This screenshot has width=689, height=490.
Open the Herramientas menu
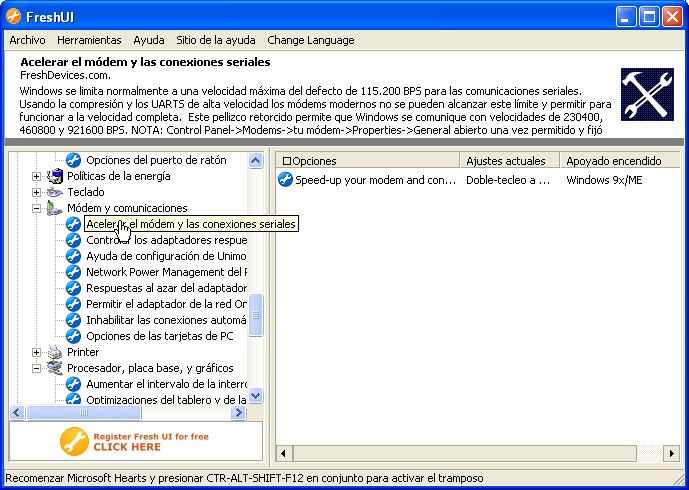click(x=89, y=40)
